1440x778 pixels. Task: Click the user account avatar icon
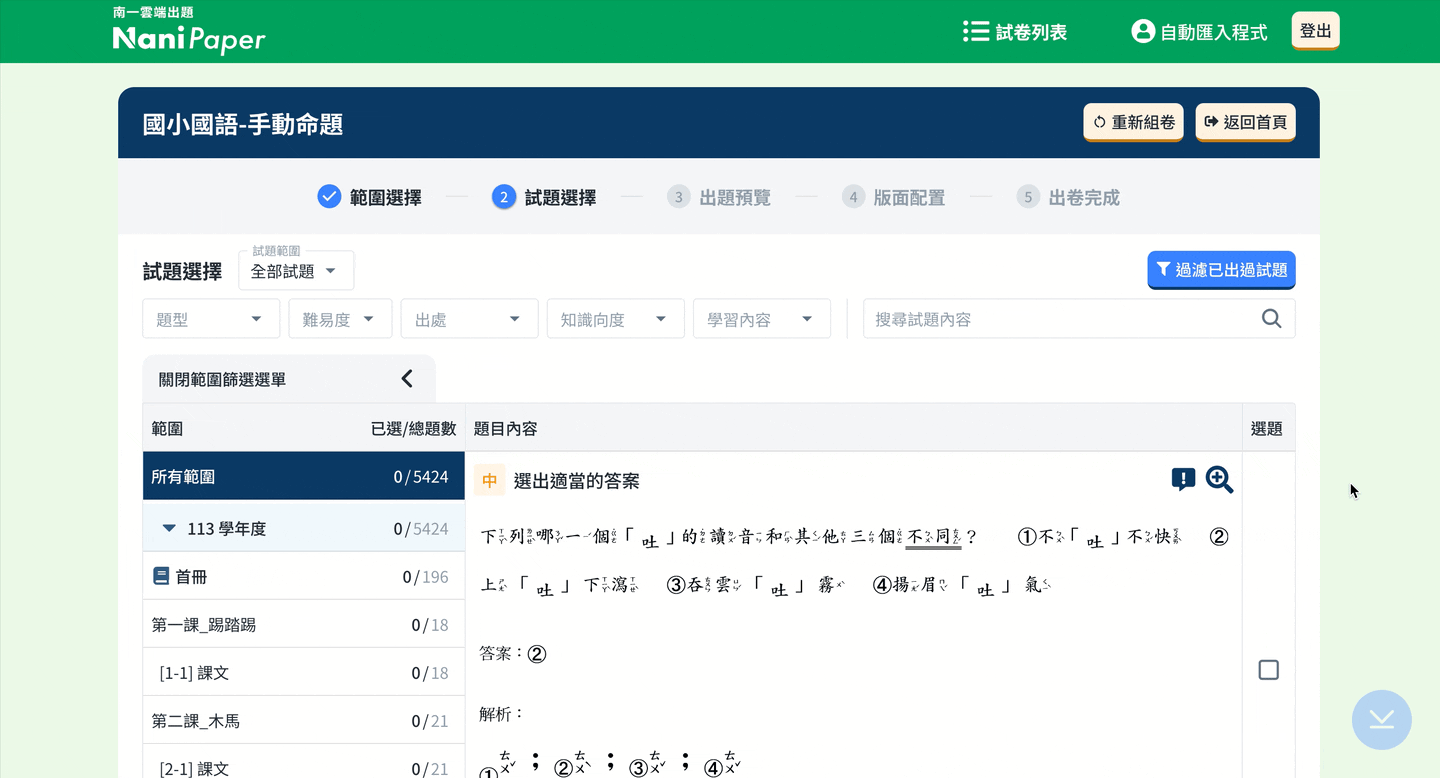click(x=1143, y=31)
